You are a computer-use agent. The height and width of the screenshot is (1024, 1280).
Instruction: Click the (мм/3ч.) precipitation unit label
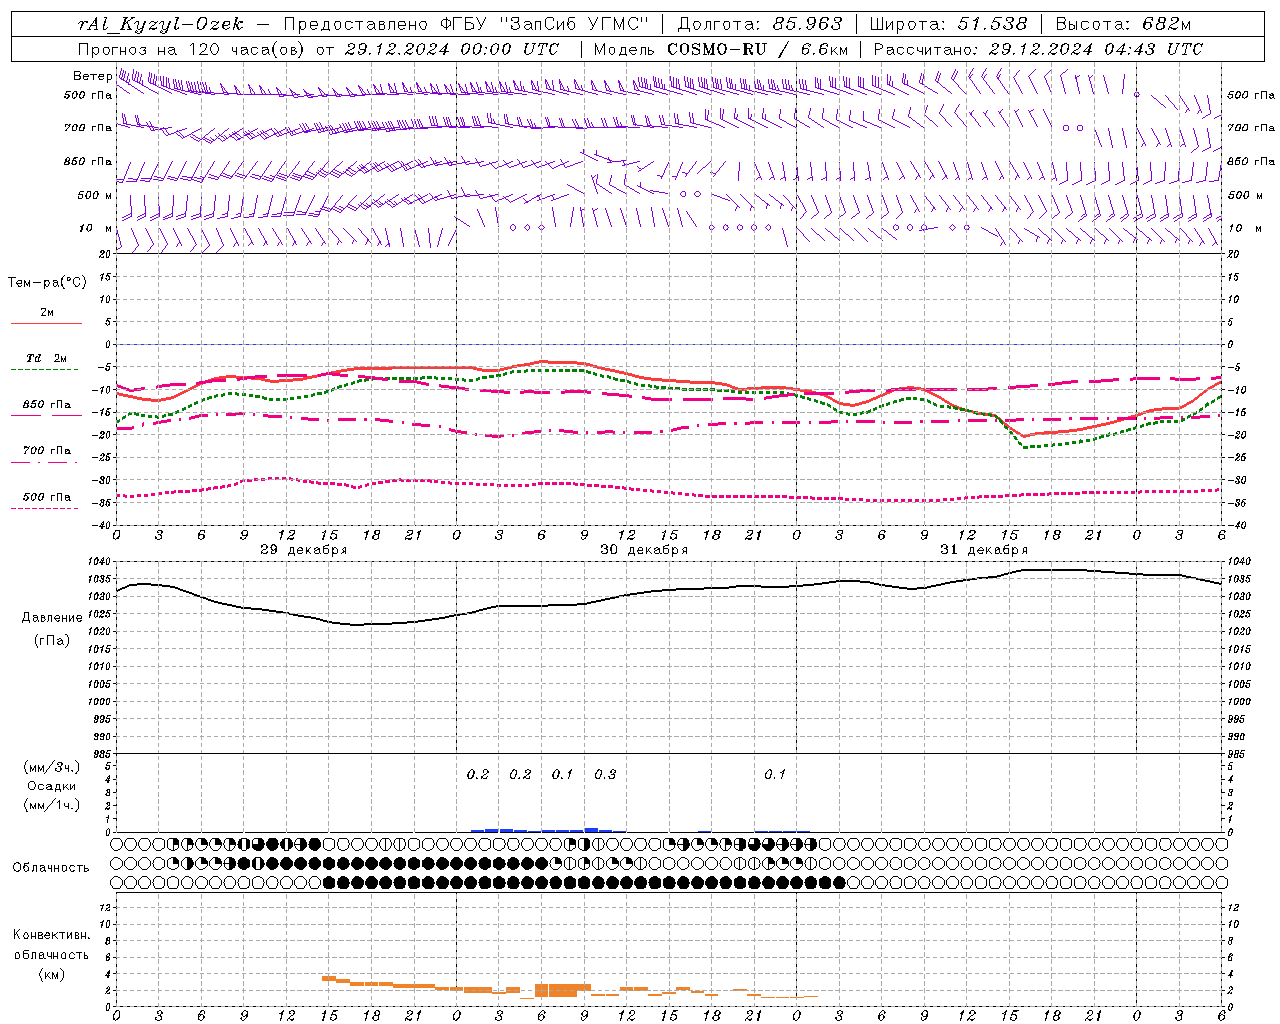coord(52,767)
